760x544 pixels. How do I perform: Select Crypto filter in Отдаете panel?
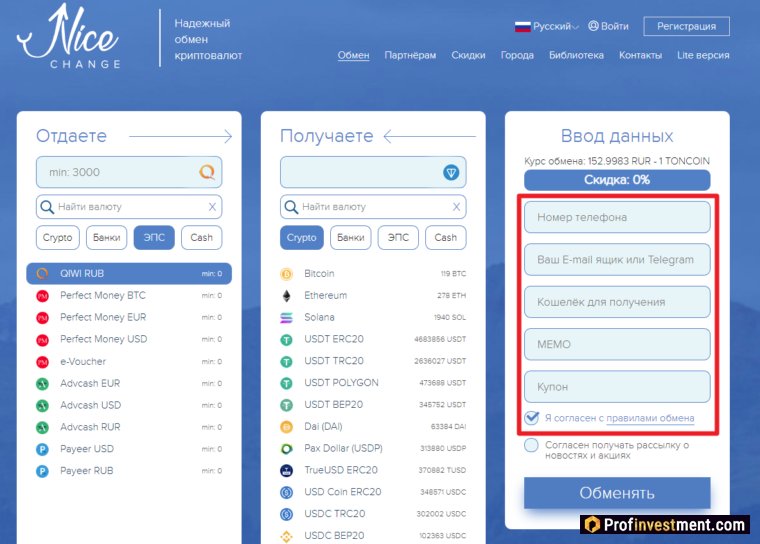58,238
